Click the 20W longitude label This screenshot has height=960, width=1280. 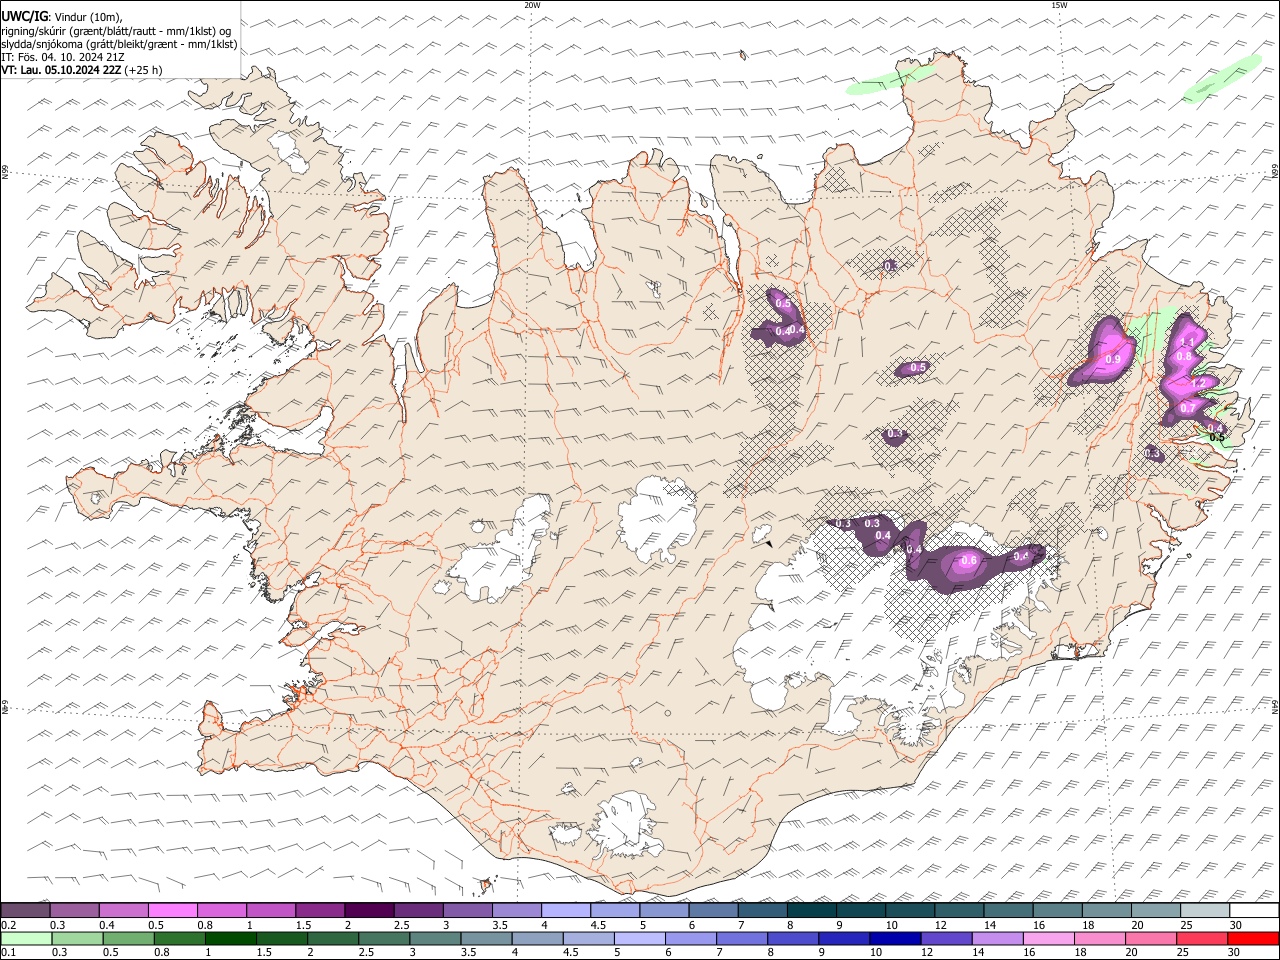pos(532,5)
